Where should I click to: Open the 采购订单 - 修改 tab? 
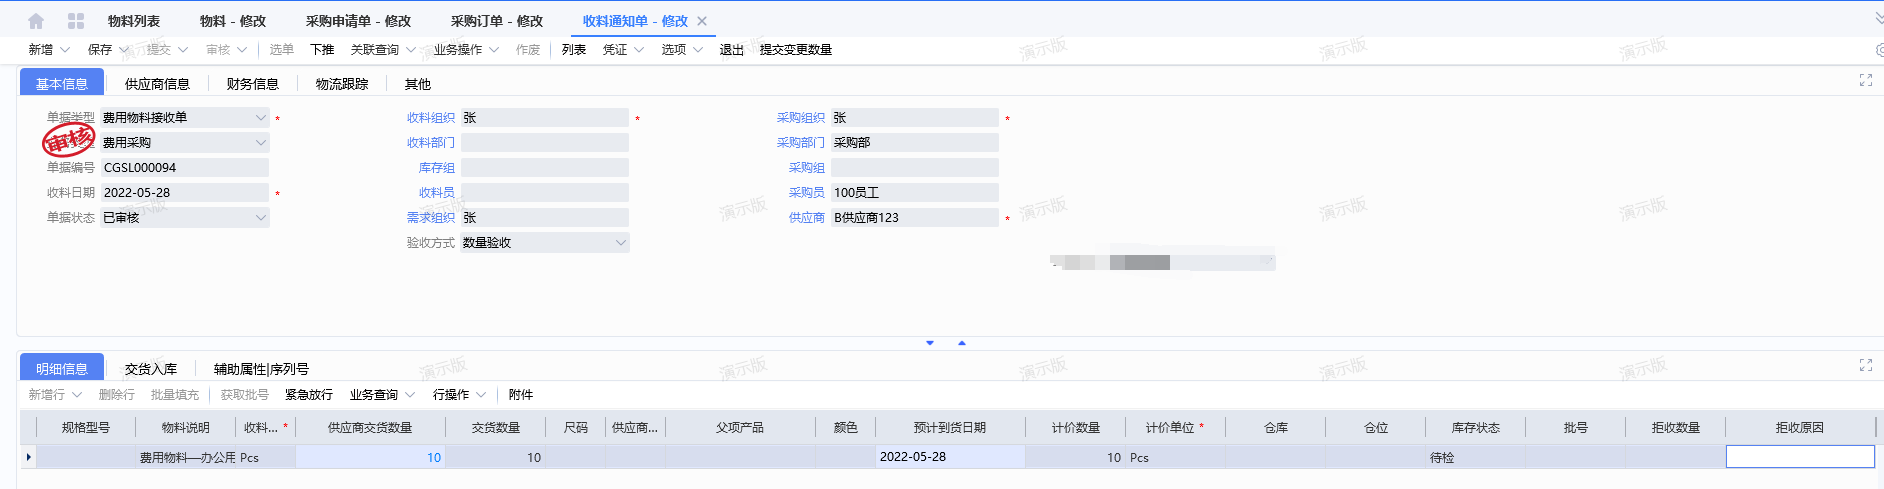point(496,21)
